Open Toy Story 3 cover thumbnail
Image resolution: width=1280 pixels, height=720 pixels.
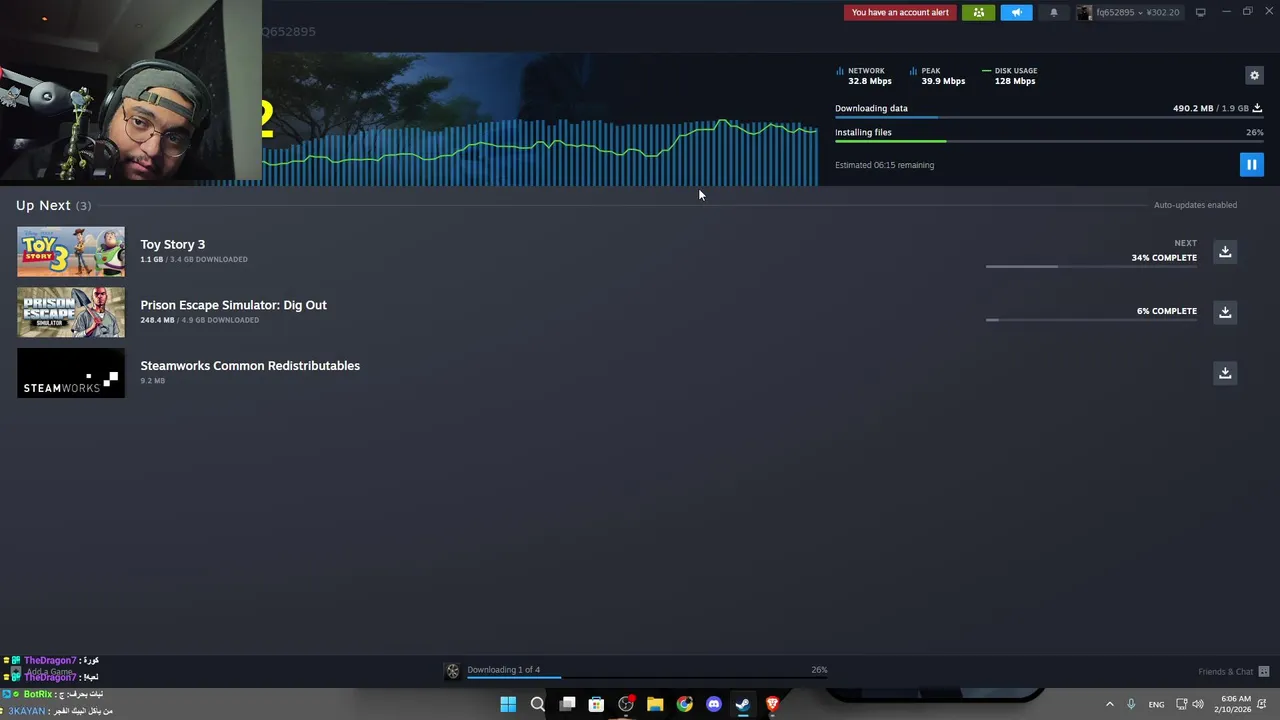coord(71,252)
